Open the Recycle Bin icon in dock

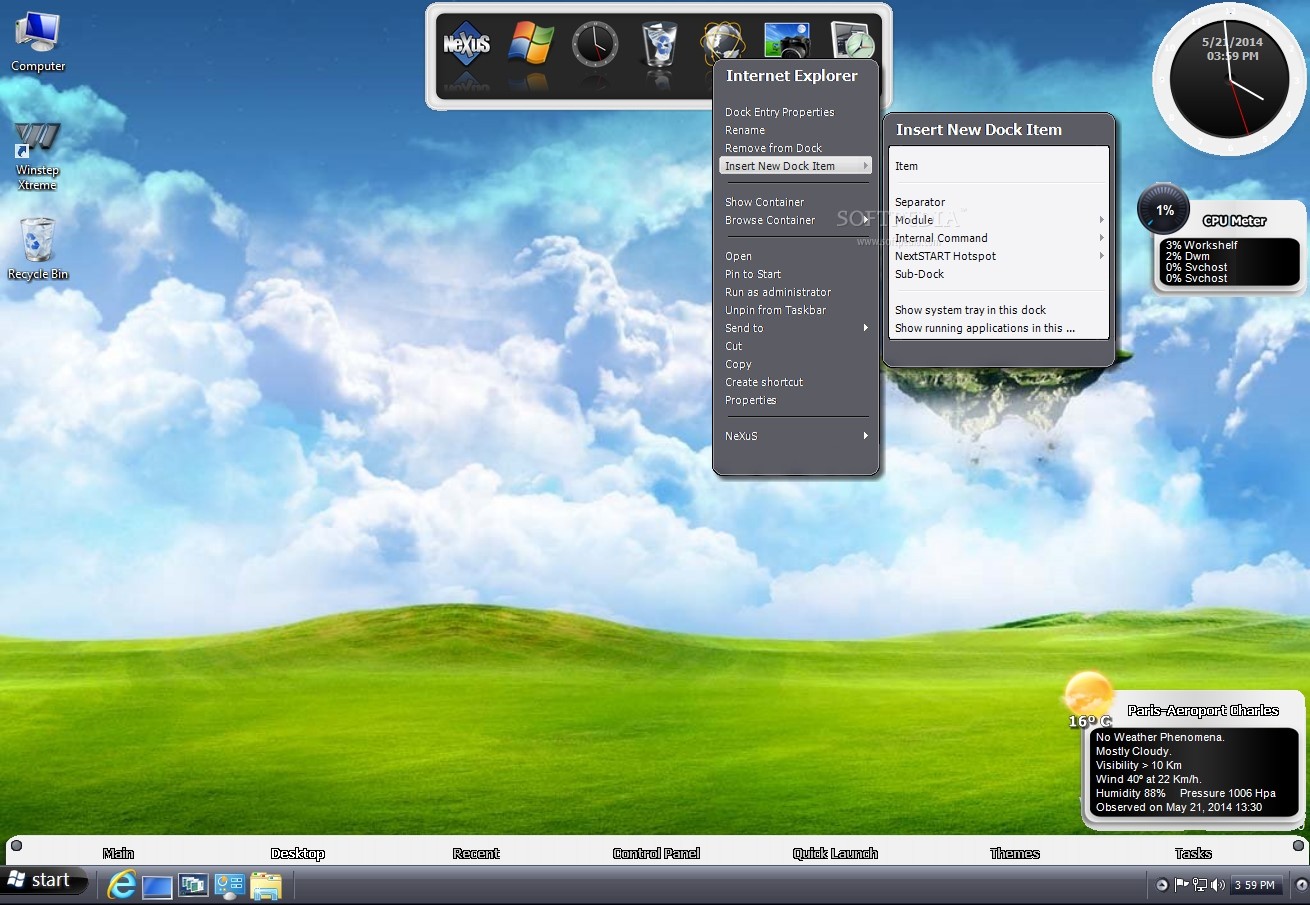659,44
